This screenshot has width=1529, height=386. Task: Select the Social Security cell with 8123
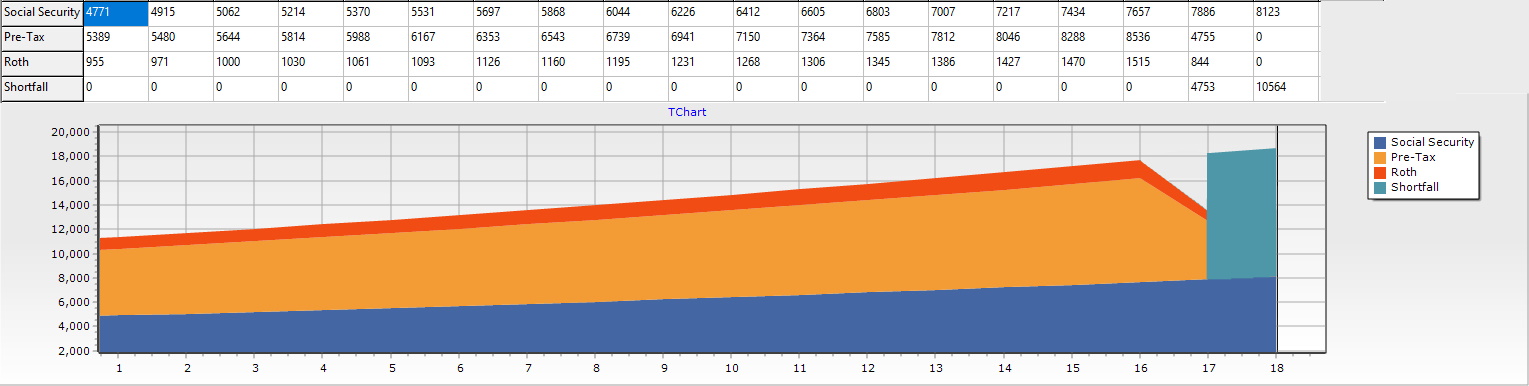point(1286,13)
